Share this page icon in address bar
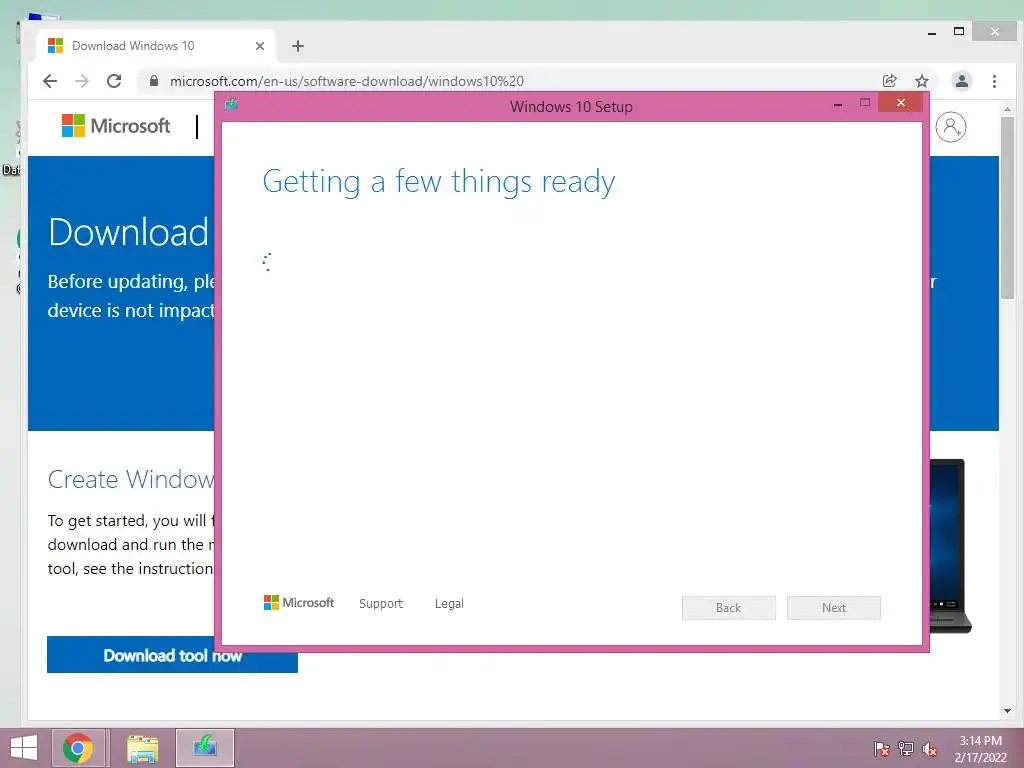This screenshot has width=1024, height=768. click(889, 81)
